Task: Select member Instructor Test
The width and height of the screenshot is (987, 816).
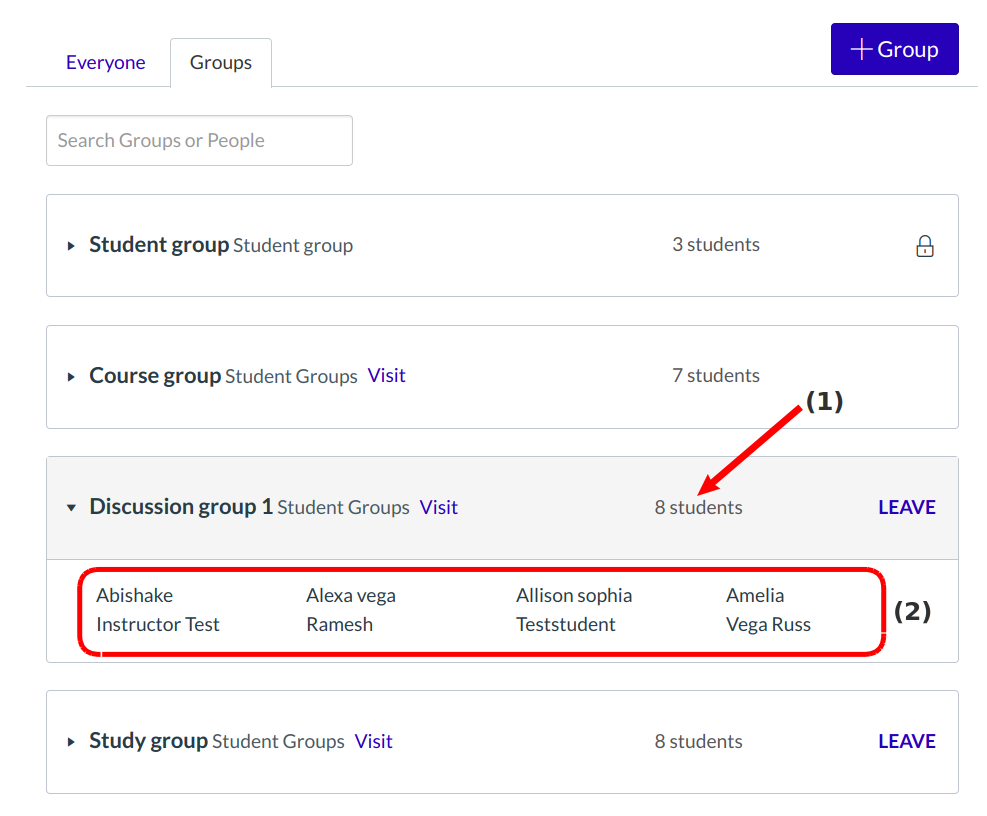Action: [x=157, y=624]
